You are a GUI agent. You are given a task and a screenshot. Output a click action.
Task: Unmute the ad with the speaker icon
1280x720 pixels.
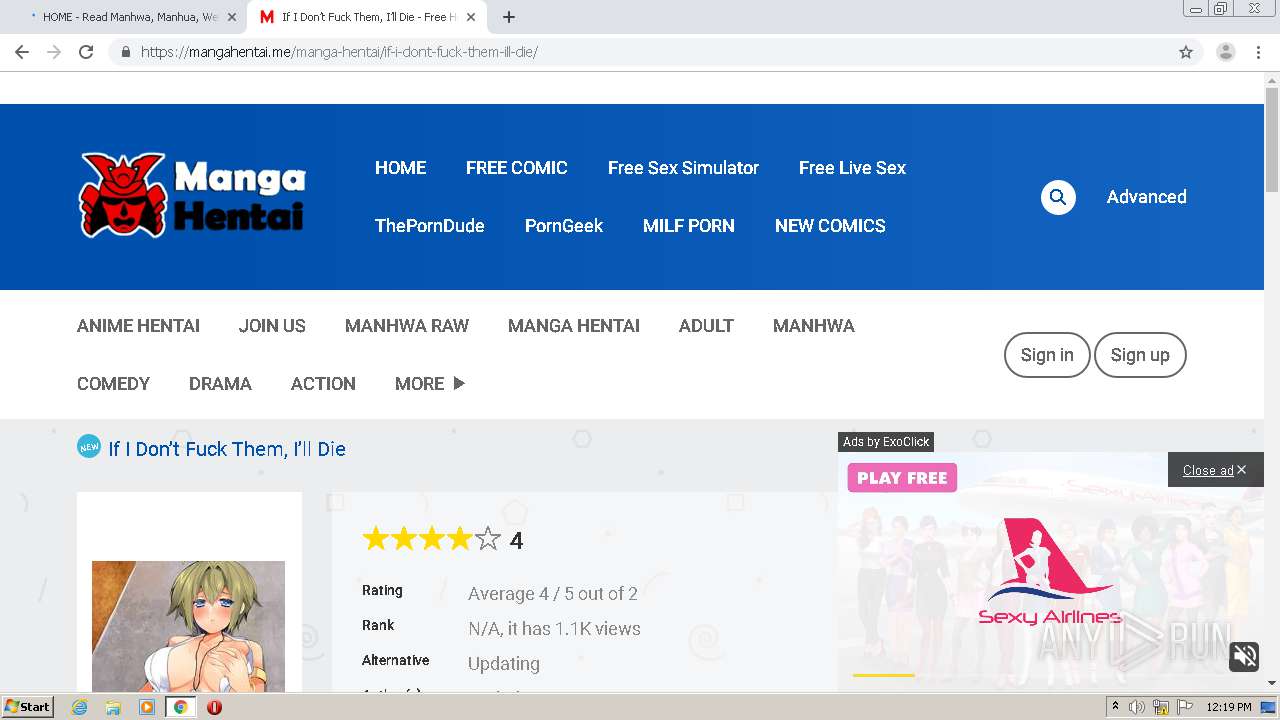pyautogui.click(x=1245, y=656)
